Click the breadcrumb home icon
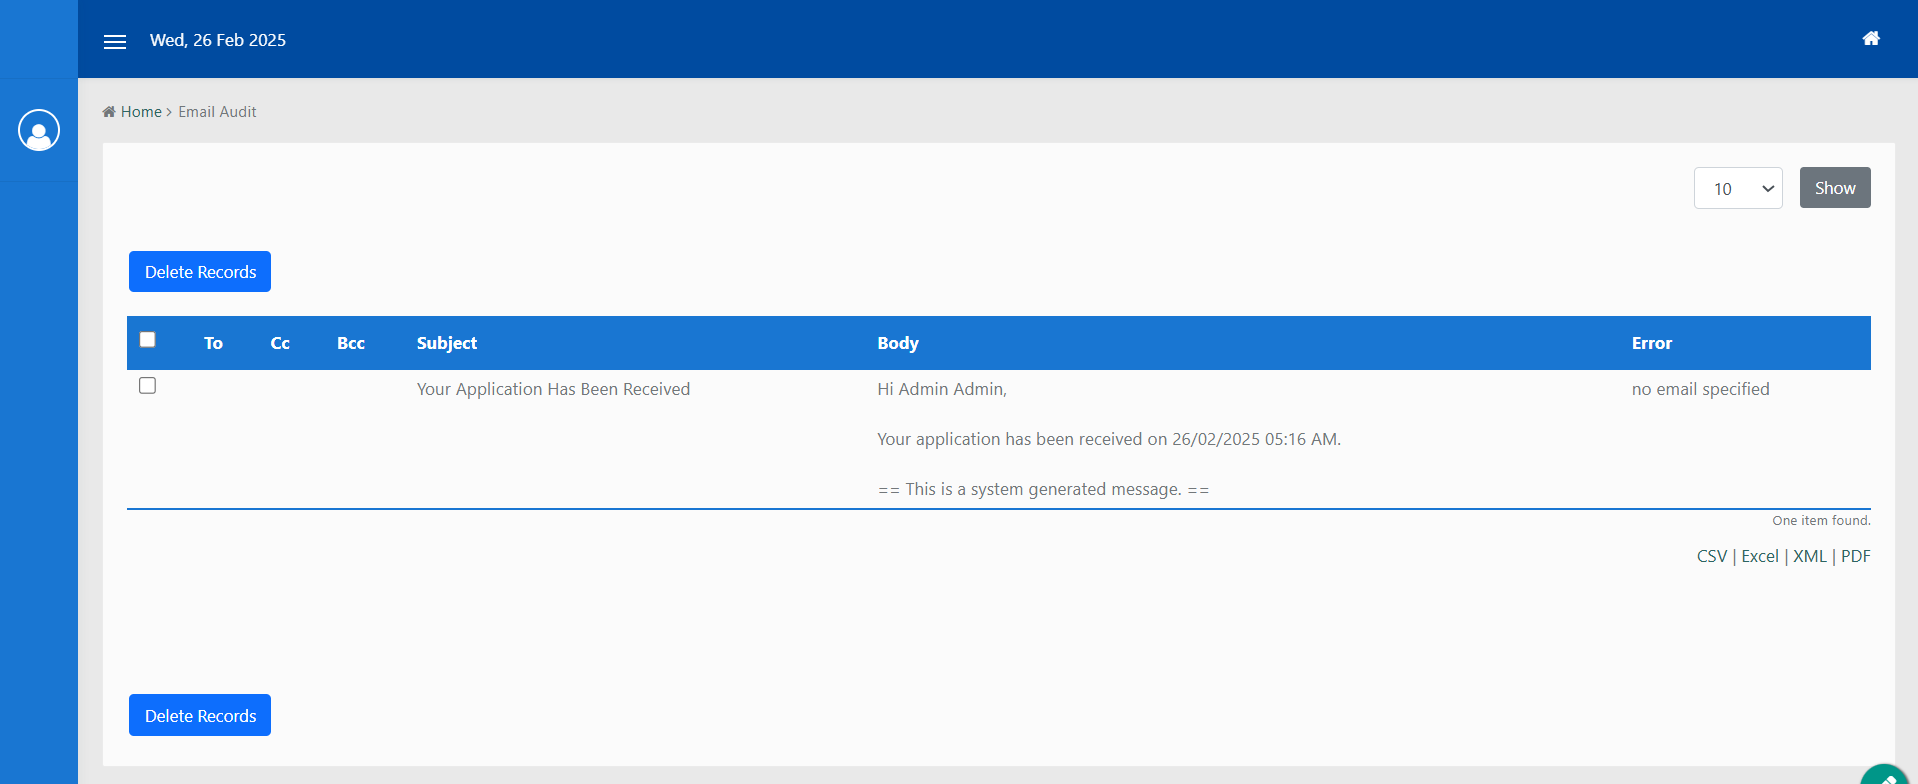 pyautogui.click(x=109, y=112)
